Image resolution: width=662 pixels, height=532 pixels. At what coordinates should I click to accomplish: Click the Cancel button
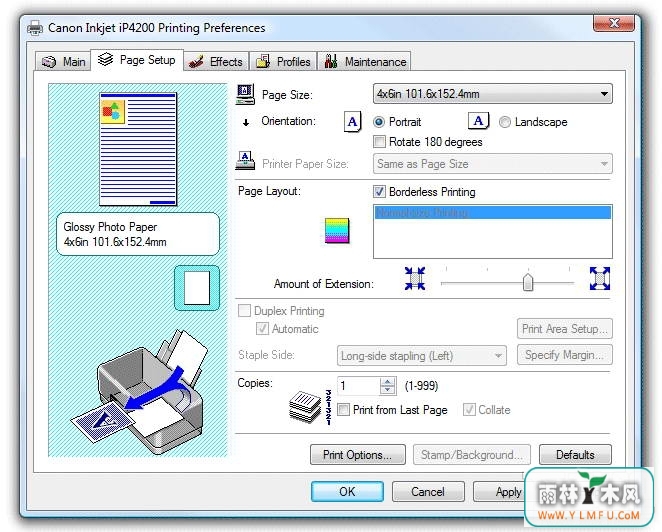pyautogui.click(x=428, y=491)
